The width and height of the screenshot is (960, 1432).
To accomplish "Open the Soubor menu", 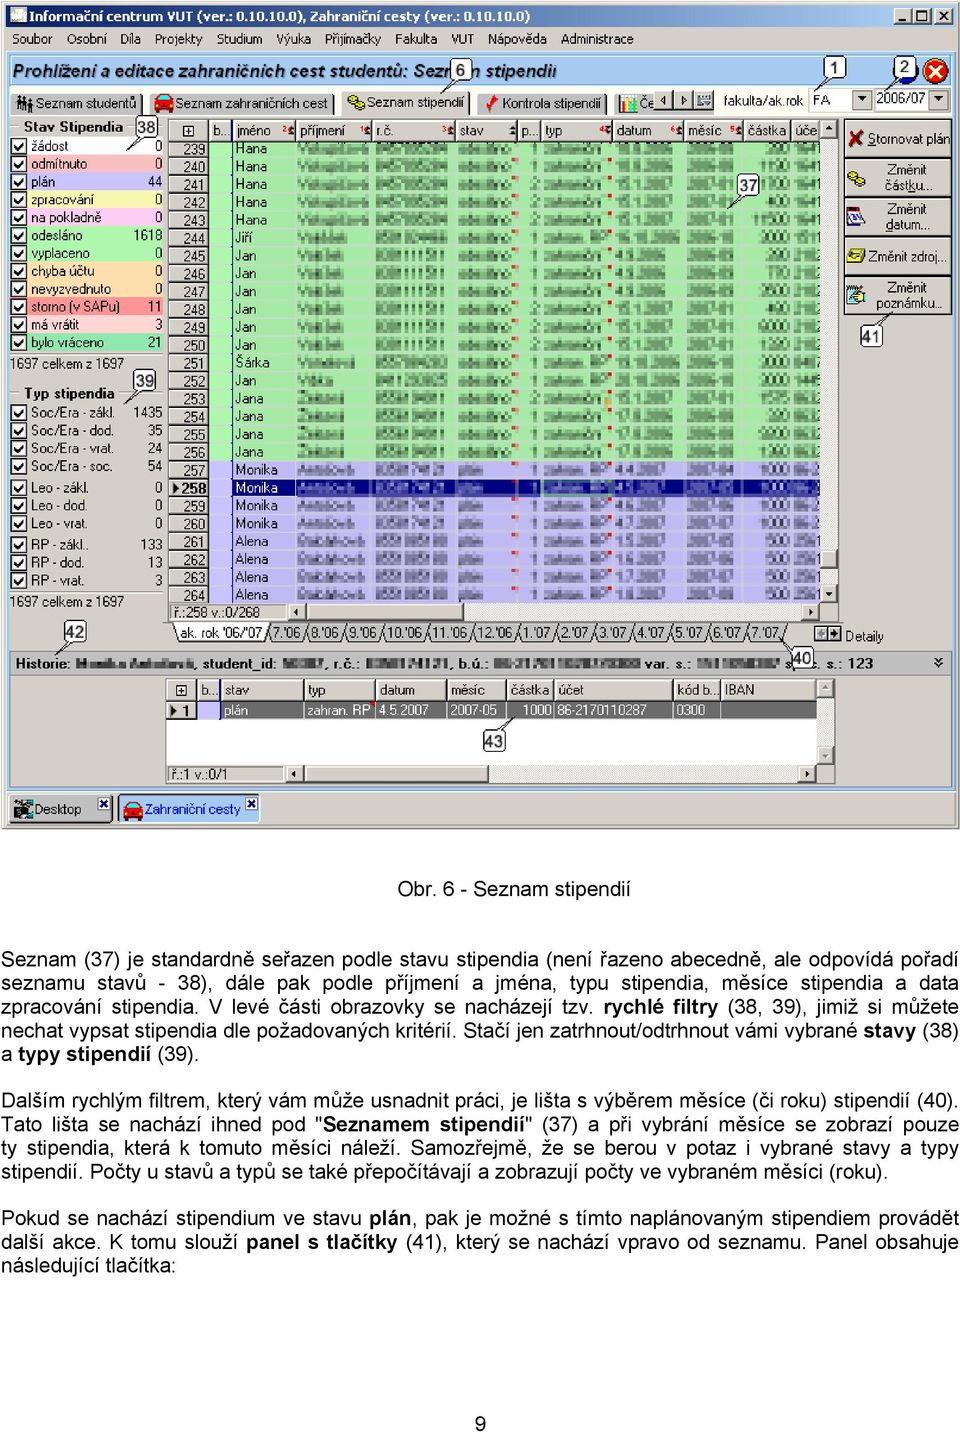I will click(32, 39).
